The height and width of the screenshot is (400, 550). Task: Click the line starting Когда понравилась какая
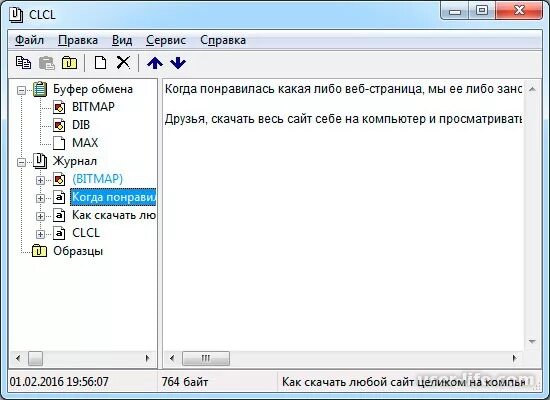(343, 89)
